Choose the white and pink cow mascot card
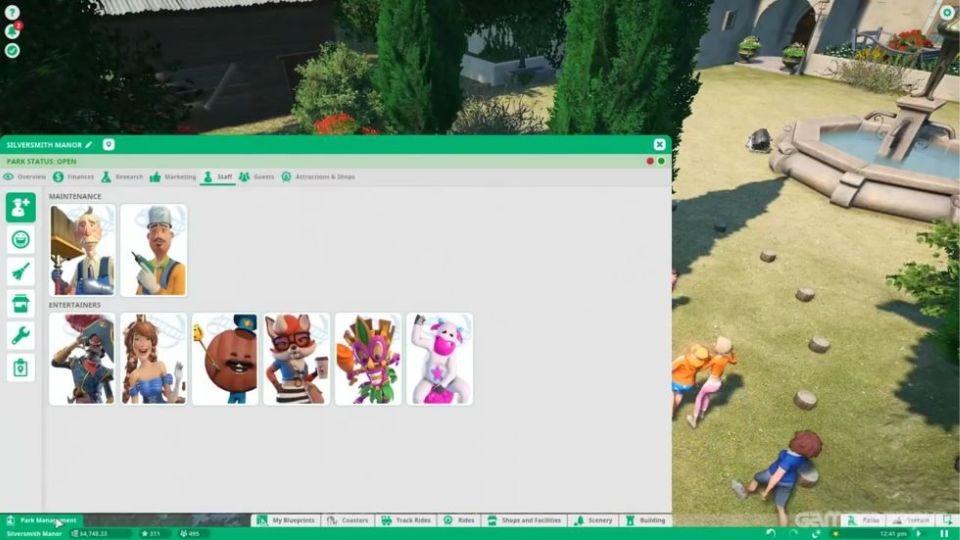 tap(440, 359)
